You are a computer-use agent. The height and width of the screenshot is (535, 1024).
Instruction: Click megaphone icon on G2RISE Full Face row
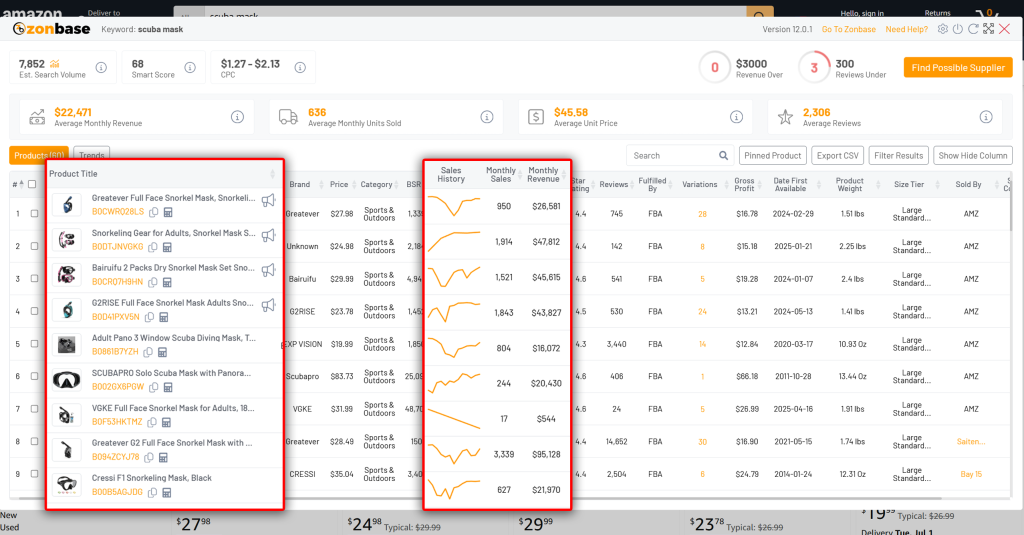coord(268,305)
